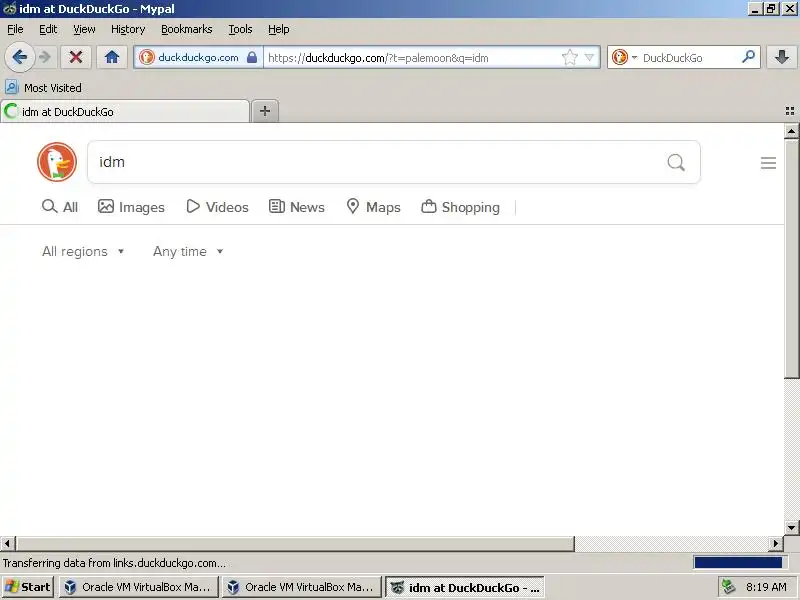Click the vertical scrollbar down arrow

791,527
